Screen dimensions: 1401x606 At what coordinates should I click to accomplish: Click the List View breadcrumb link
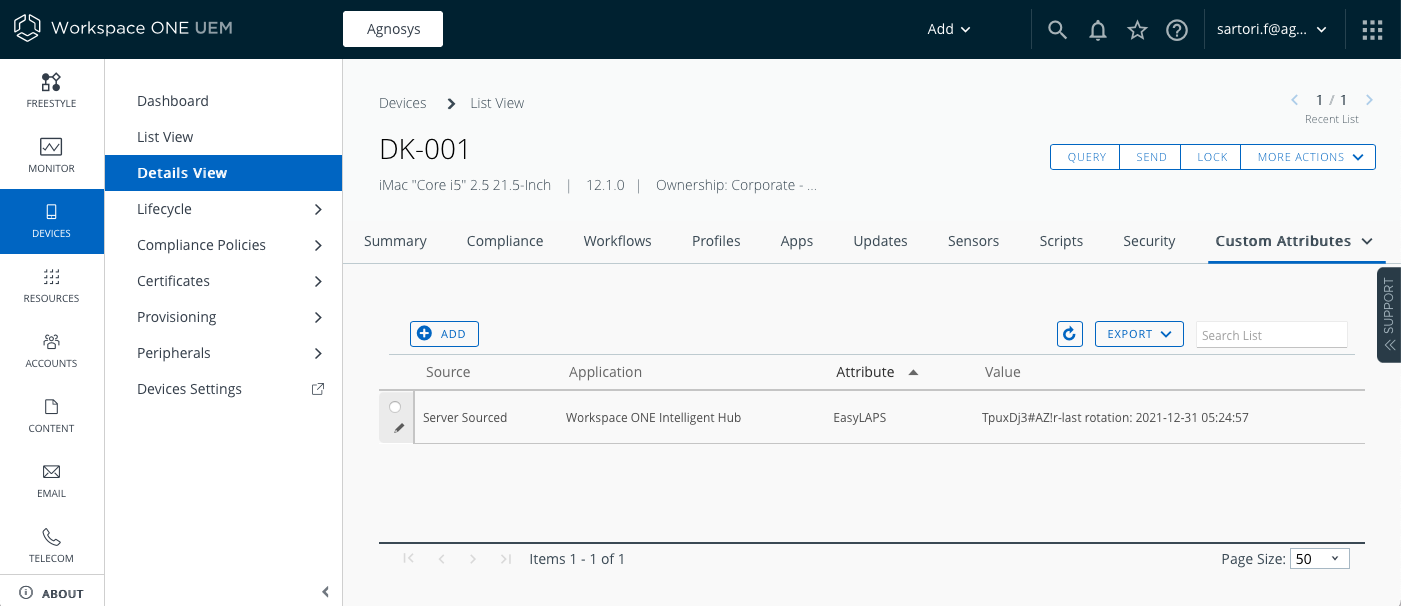pos(497,103)
